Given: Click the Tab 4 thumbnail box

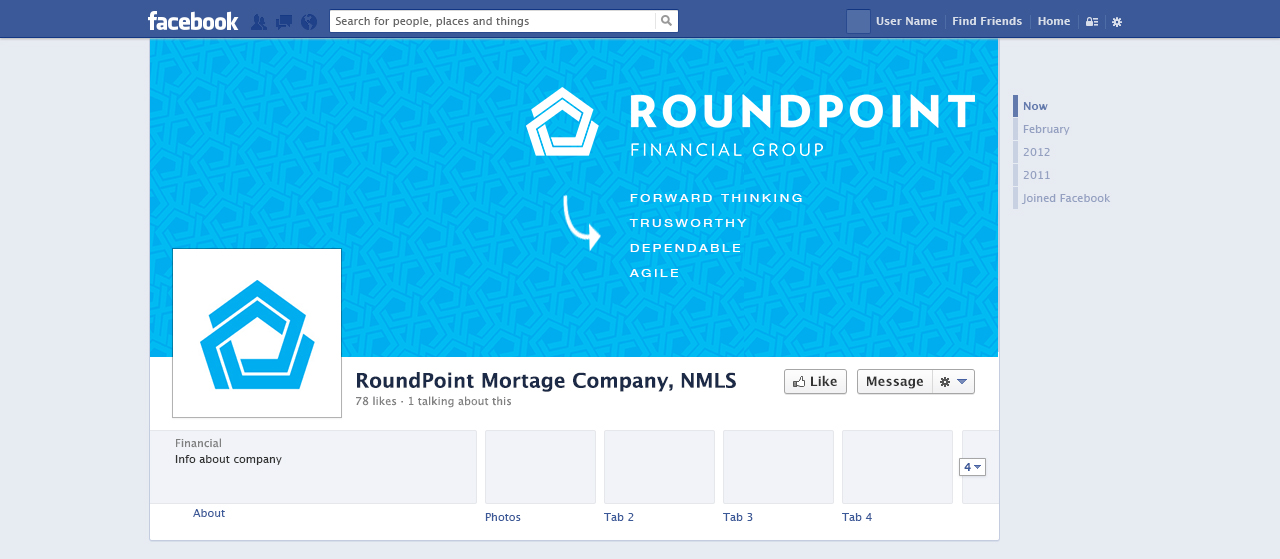Looking at the screenshot, I should [x=897, y=467].
